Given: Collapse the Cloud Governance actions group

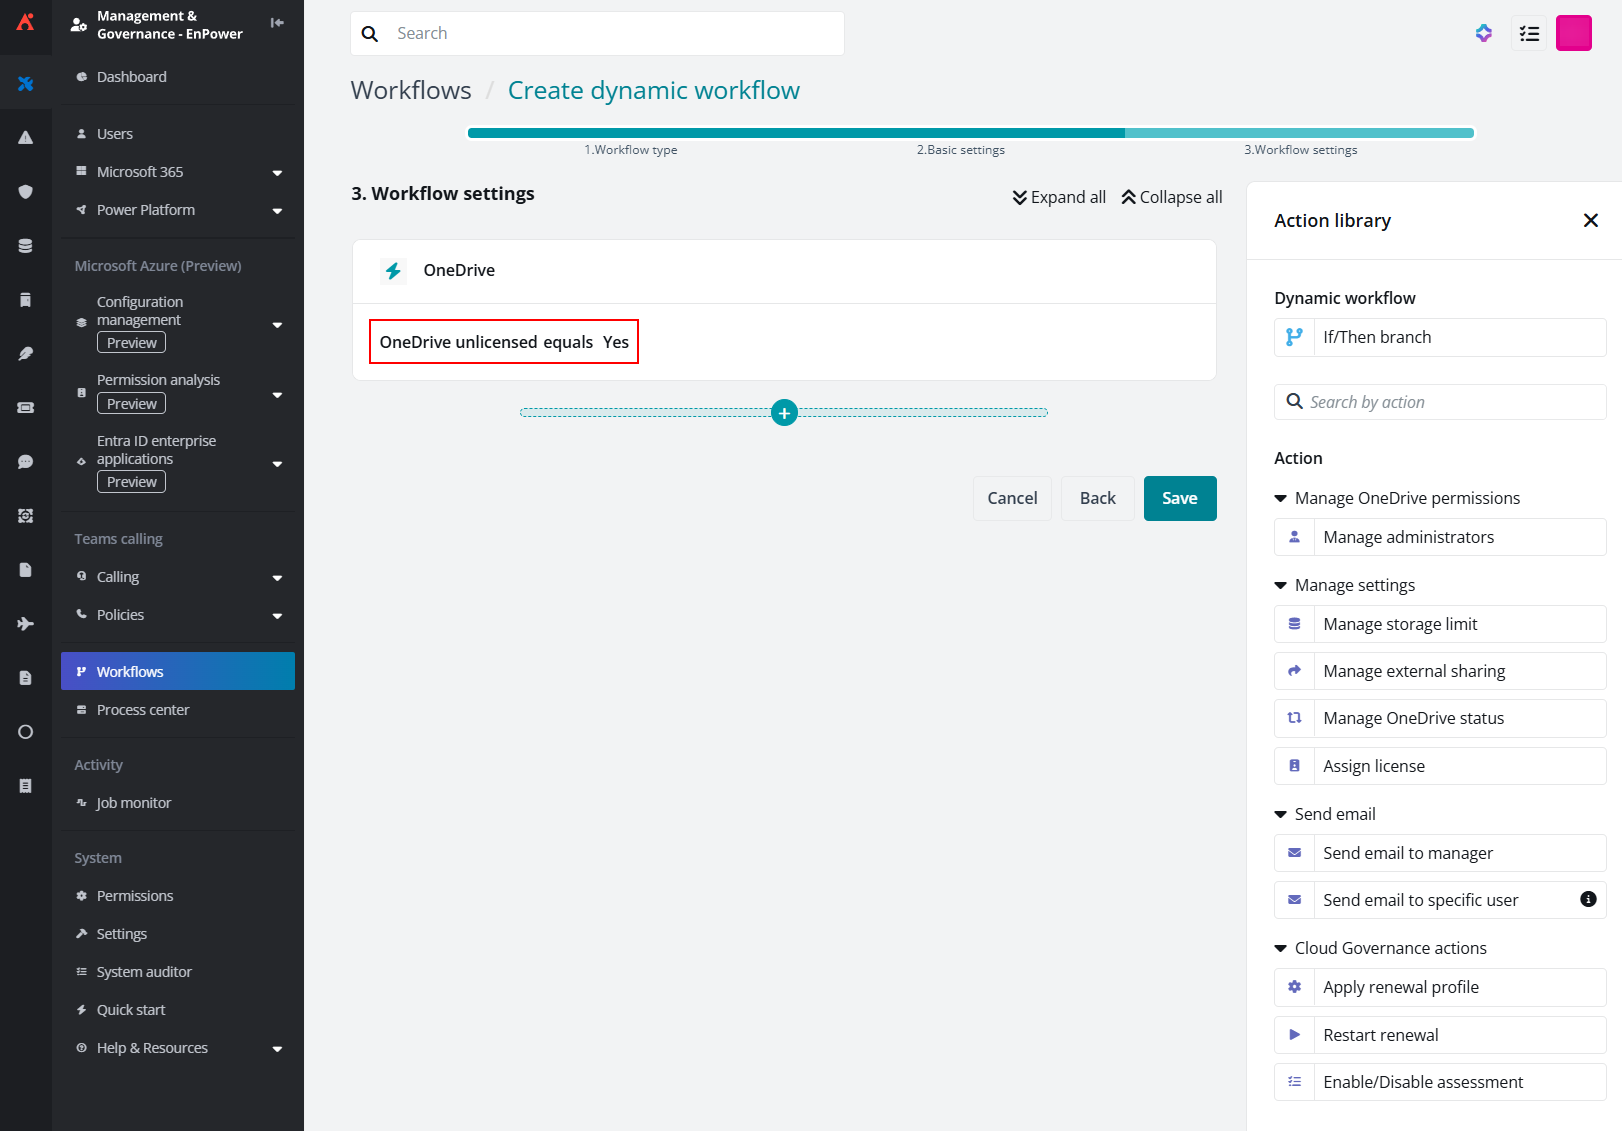Looking at the screenshot, I should point(1280,948).
